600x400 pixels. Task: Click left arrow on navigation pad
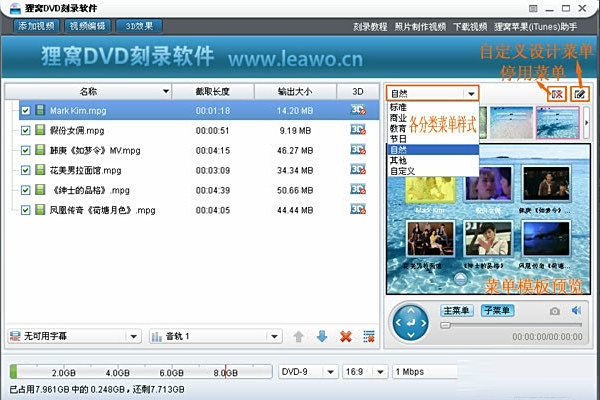tap(398, 323)
